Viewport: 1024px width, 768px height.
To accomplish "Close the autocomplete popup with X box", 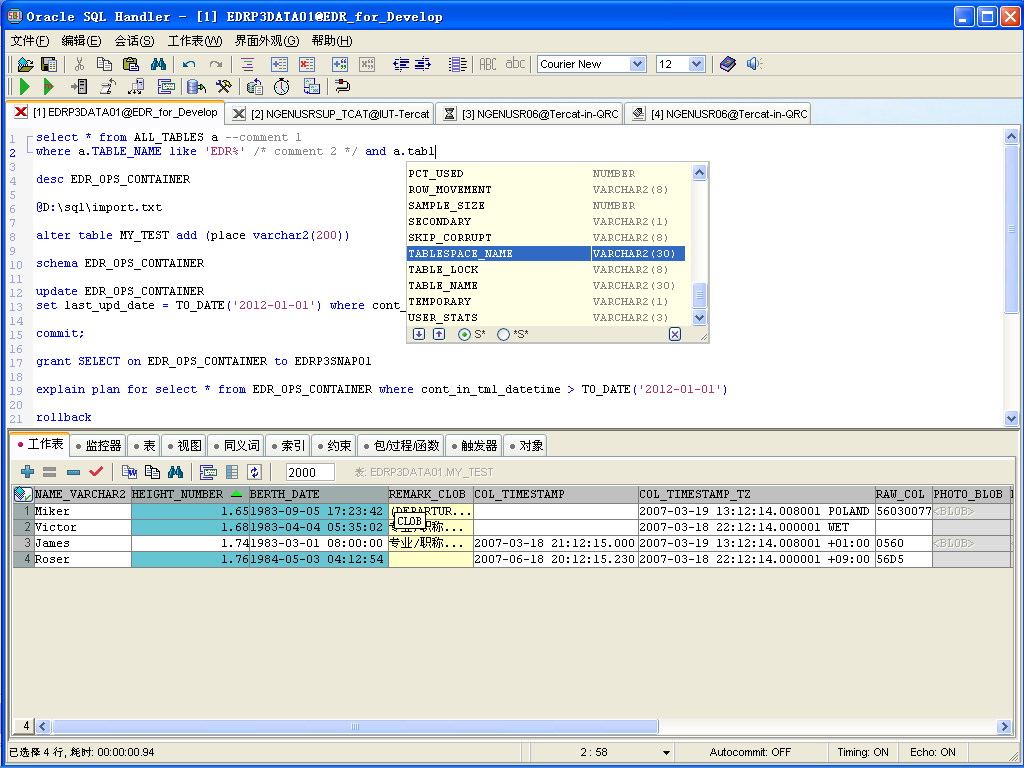I will tap(675, 334).
